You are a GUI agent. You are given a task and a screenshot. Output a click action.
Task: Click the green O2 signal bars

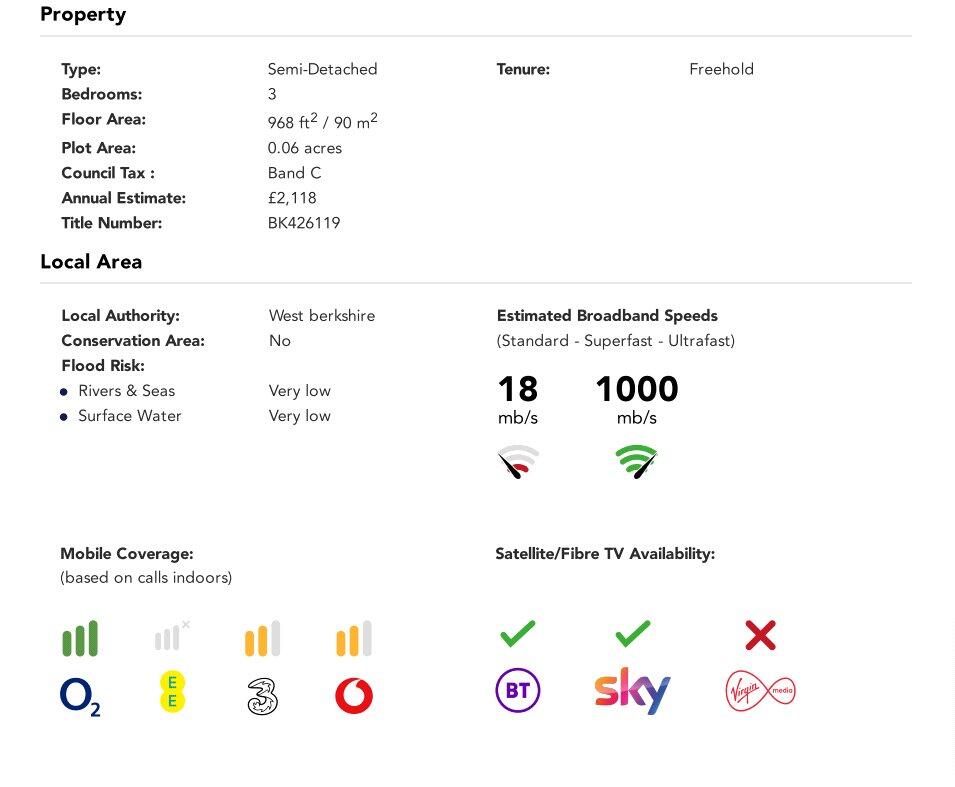pyautogui.click(x=80, y=638)
